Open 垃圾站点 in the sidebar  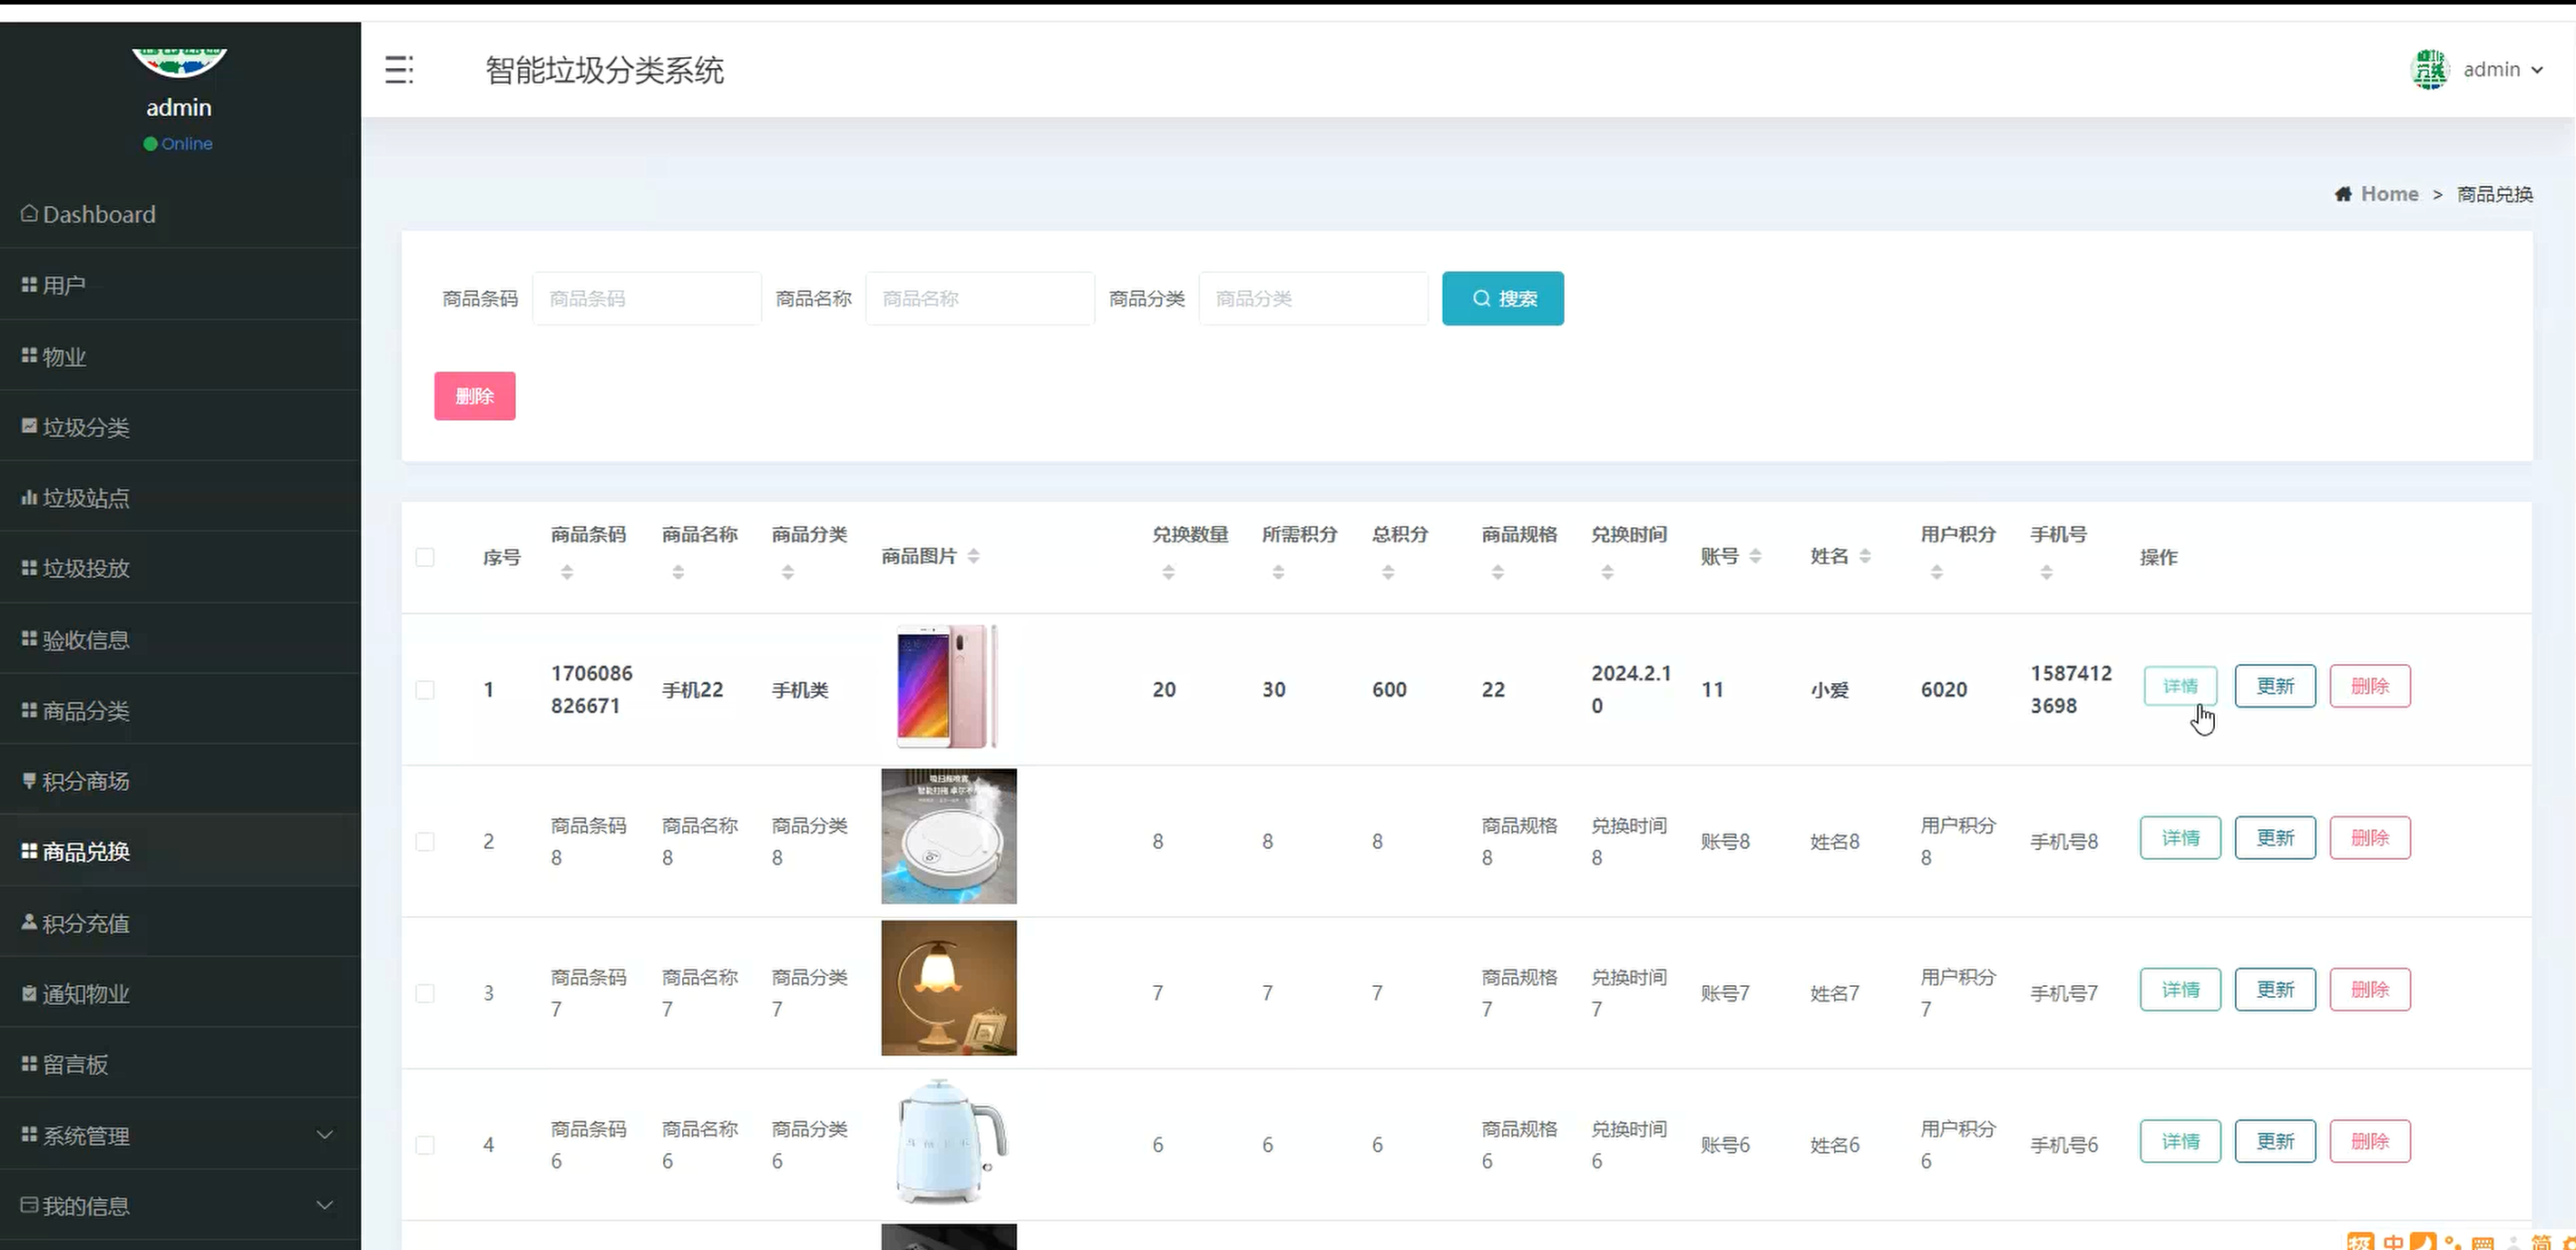tap(180, 497)
